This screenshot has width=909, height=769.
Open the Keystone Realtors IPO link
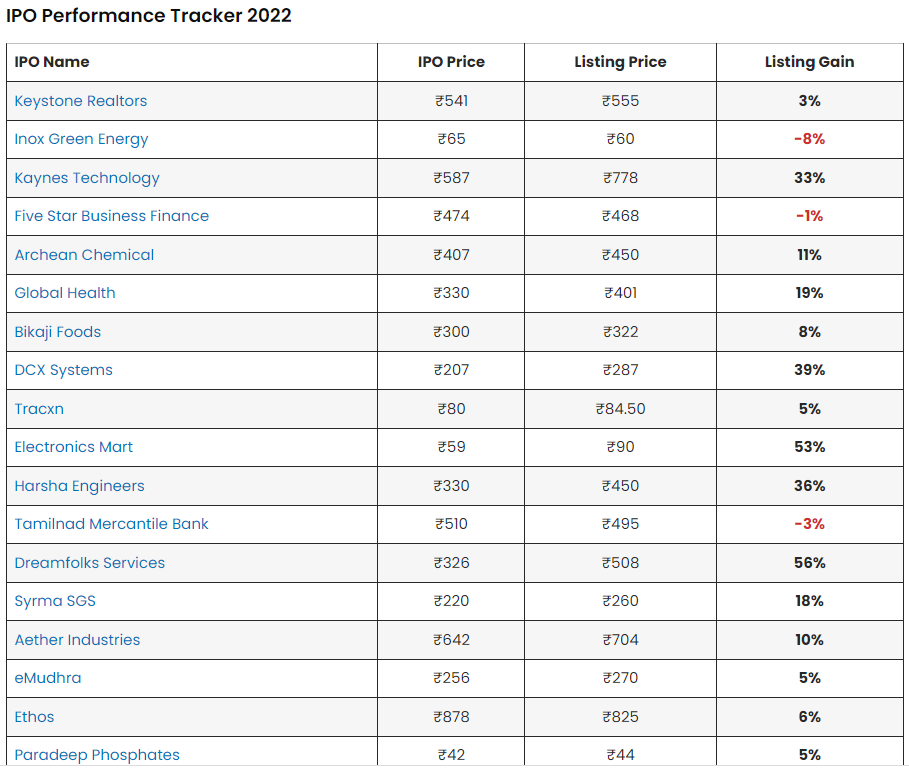pos(80,101)
